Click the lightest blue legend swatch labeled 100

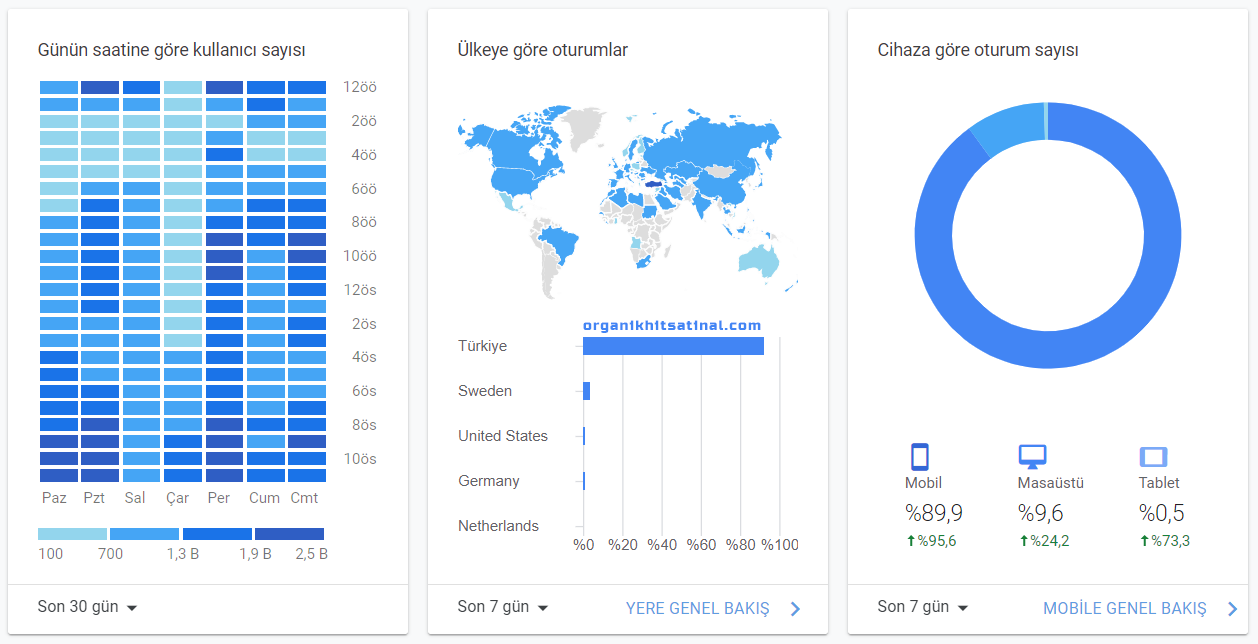72,534
